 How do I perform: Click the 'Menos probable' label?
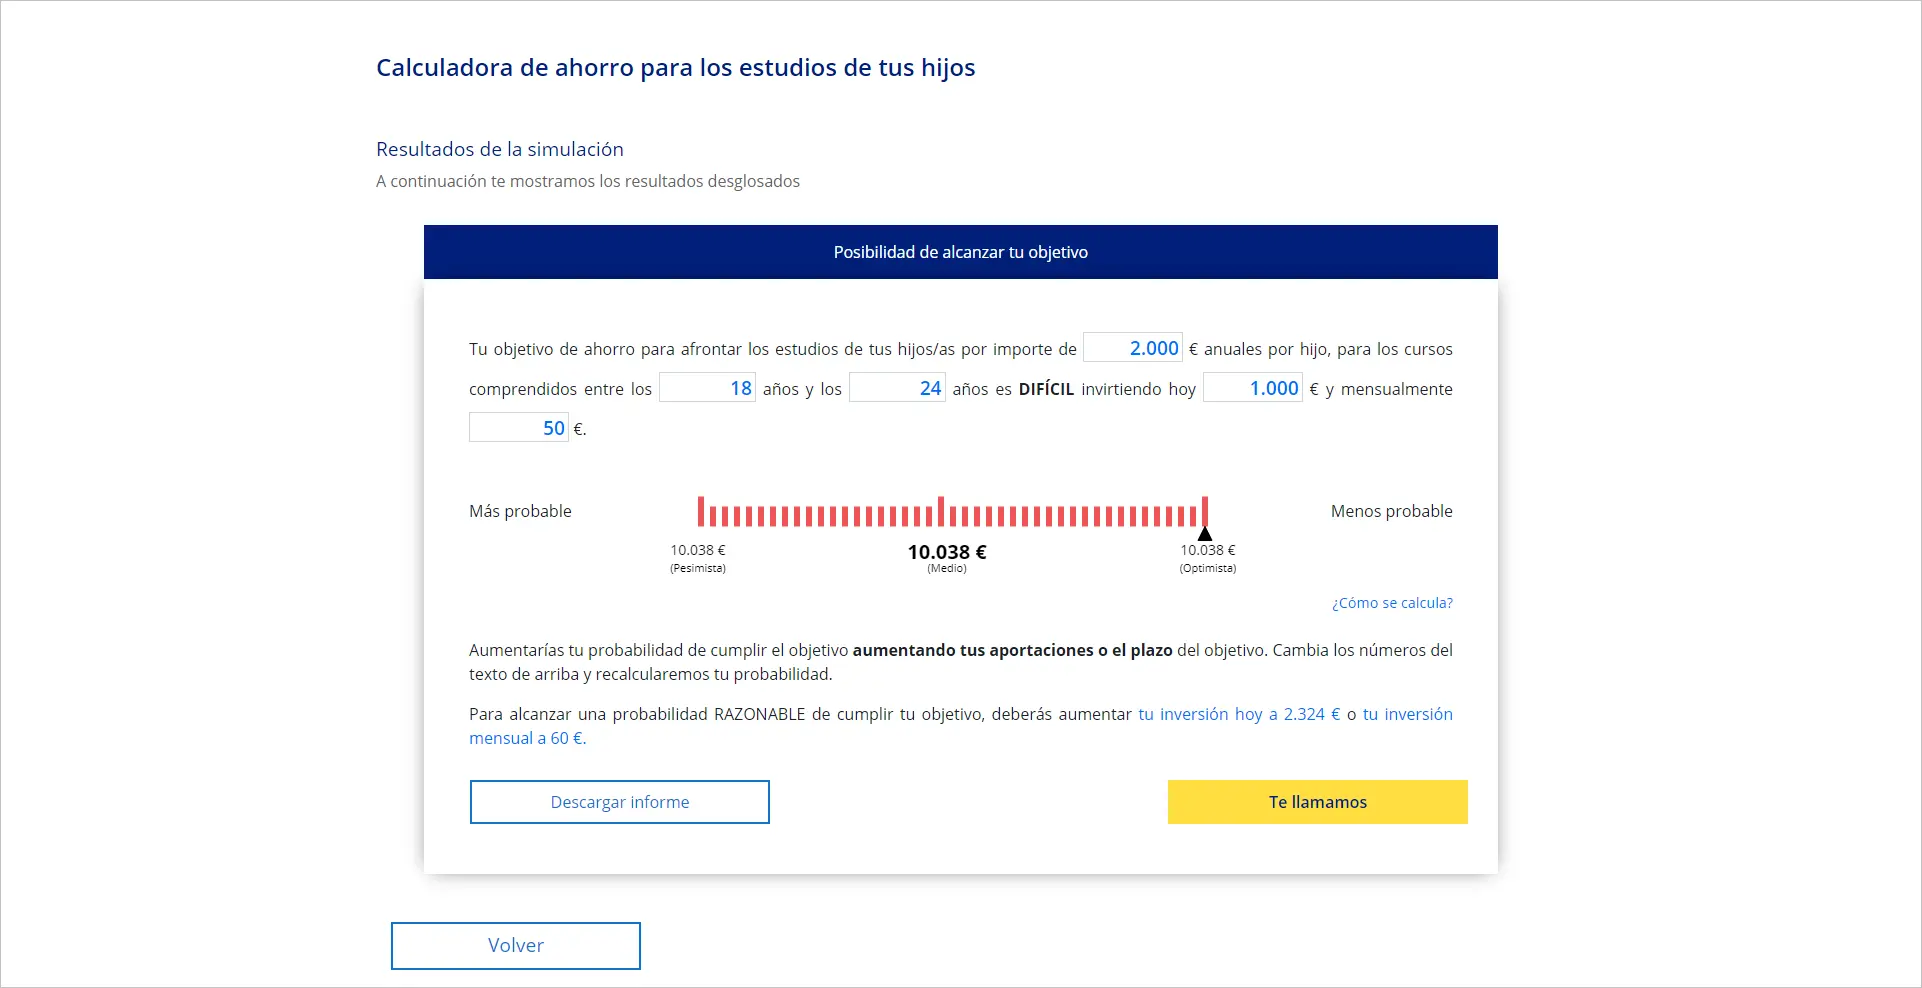point(1391,511)
